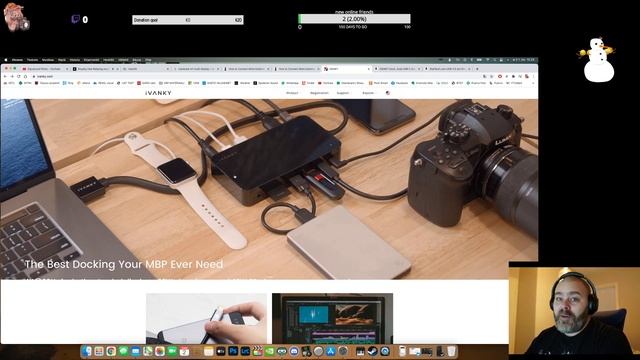Open the Notes app in the dock
Viewport: 640px width, 360px height.
tap(209, 351)
